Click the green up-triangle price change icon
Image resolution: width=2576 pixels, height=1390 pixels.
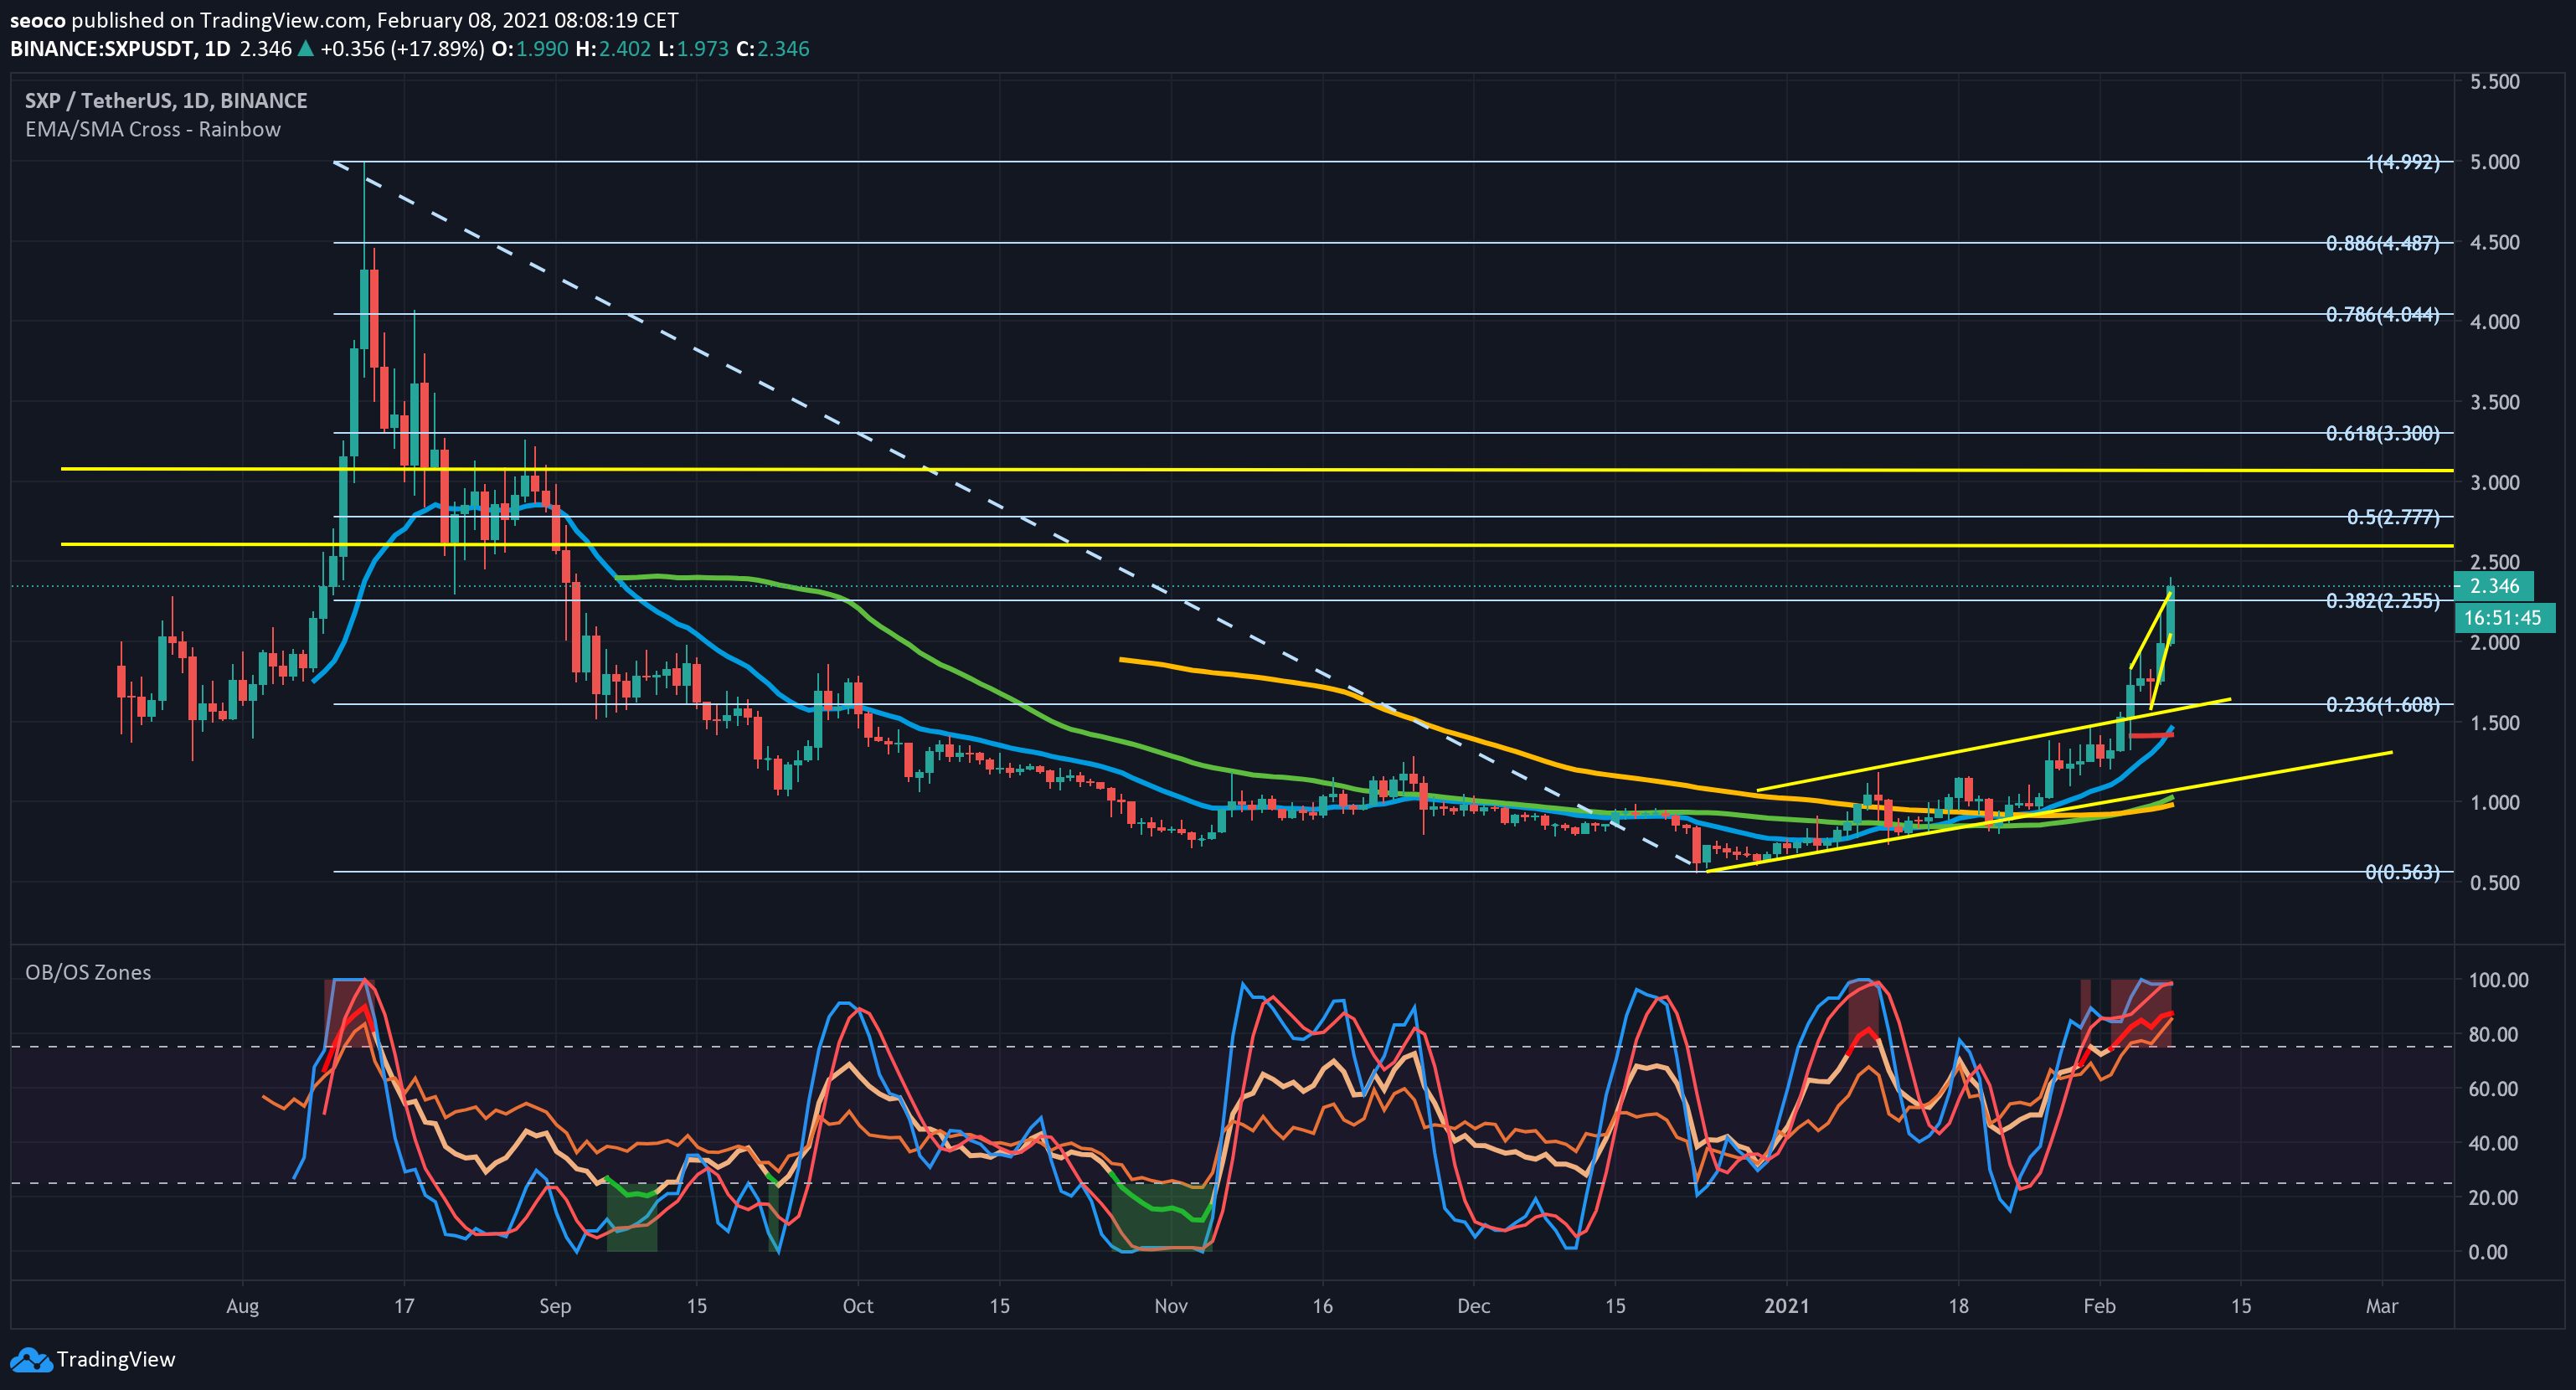coord(306,48)
